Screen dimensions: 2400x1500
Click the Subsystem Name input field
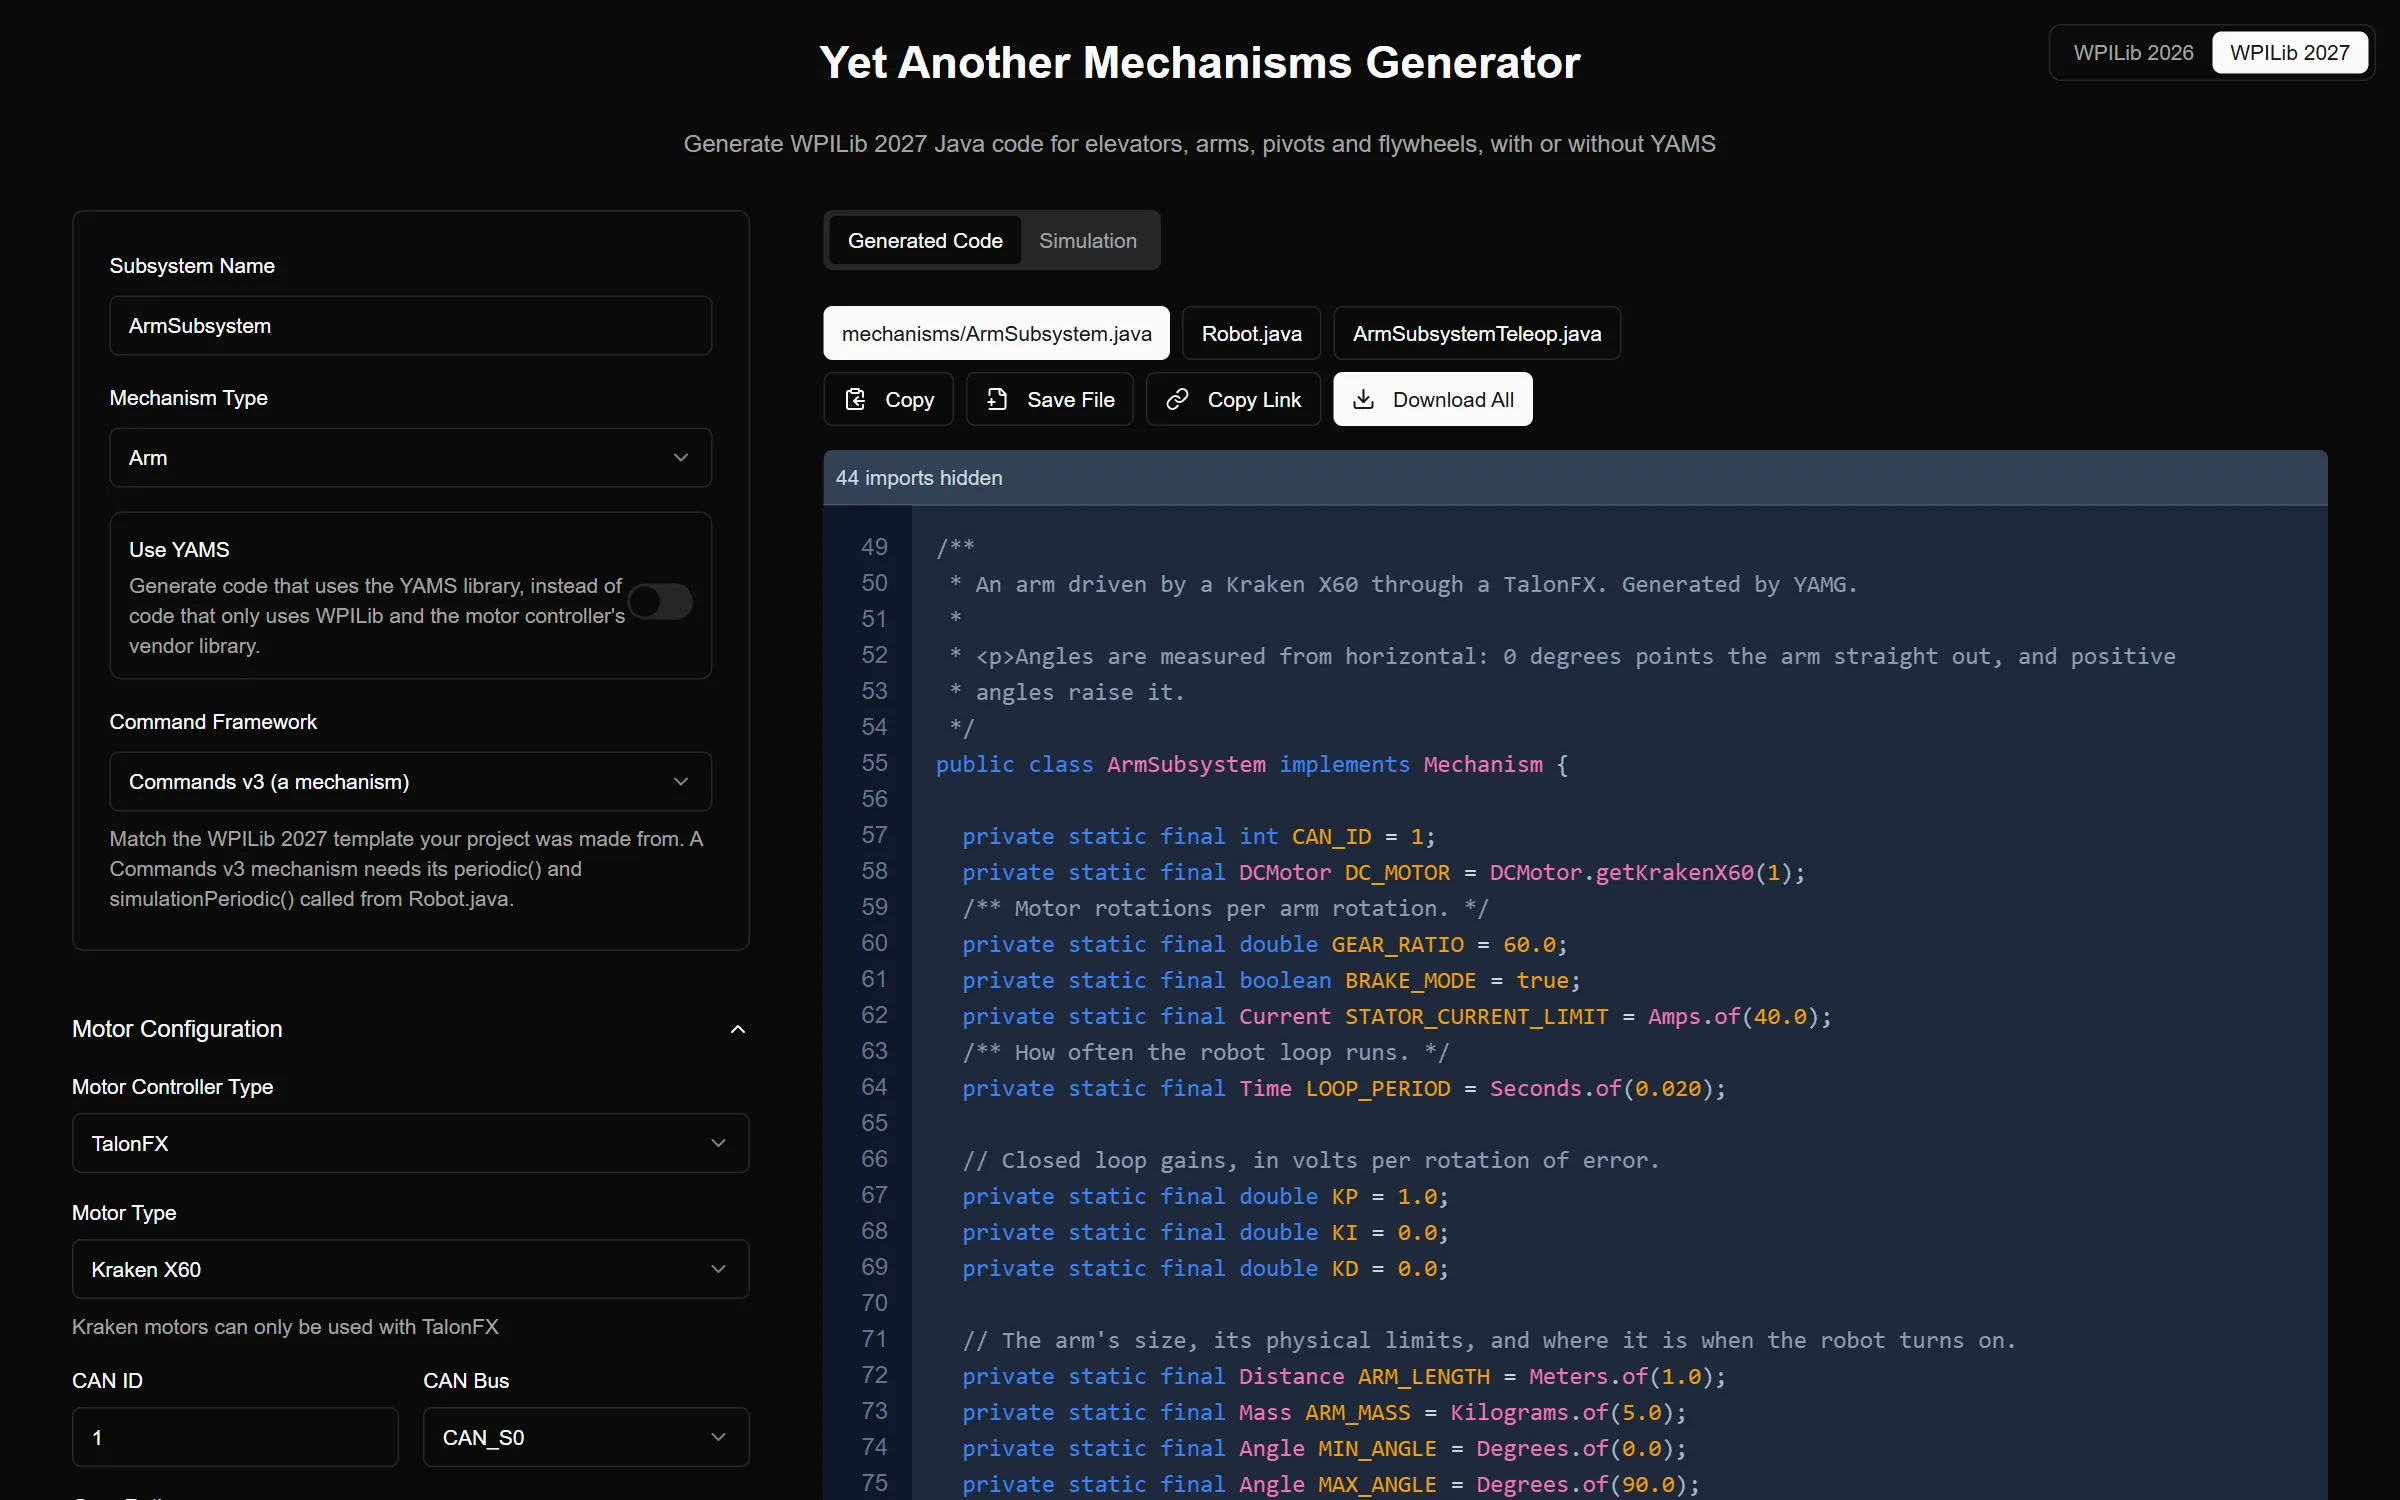410,326
